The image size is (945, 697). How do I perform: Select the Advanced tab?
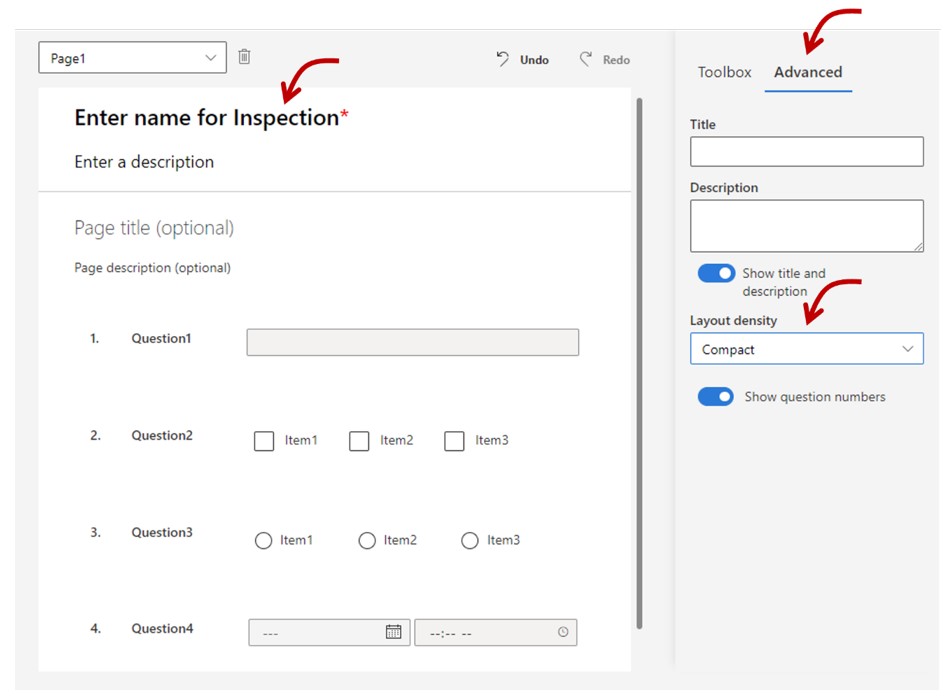[x=808, y=72]
